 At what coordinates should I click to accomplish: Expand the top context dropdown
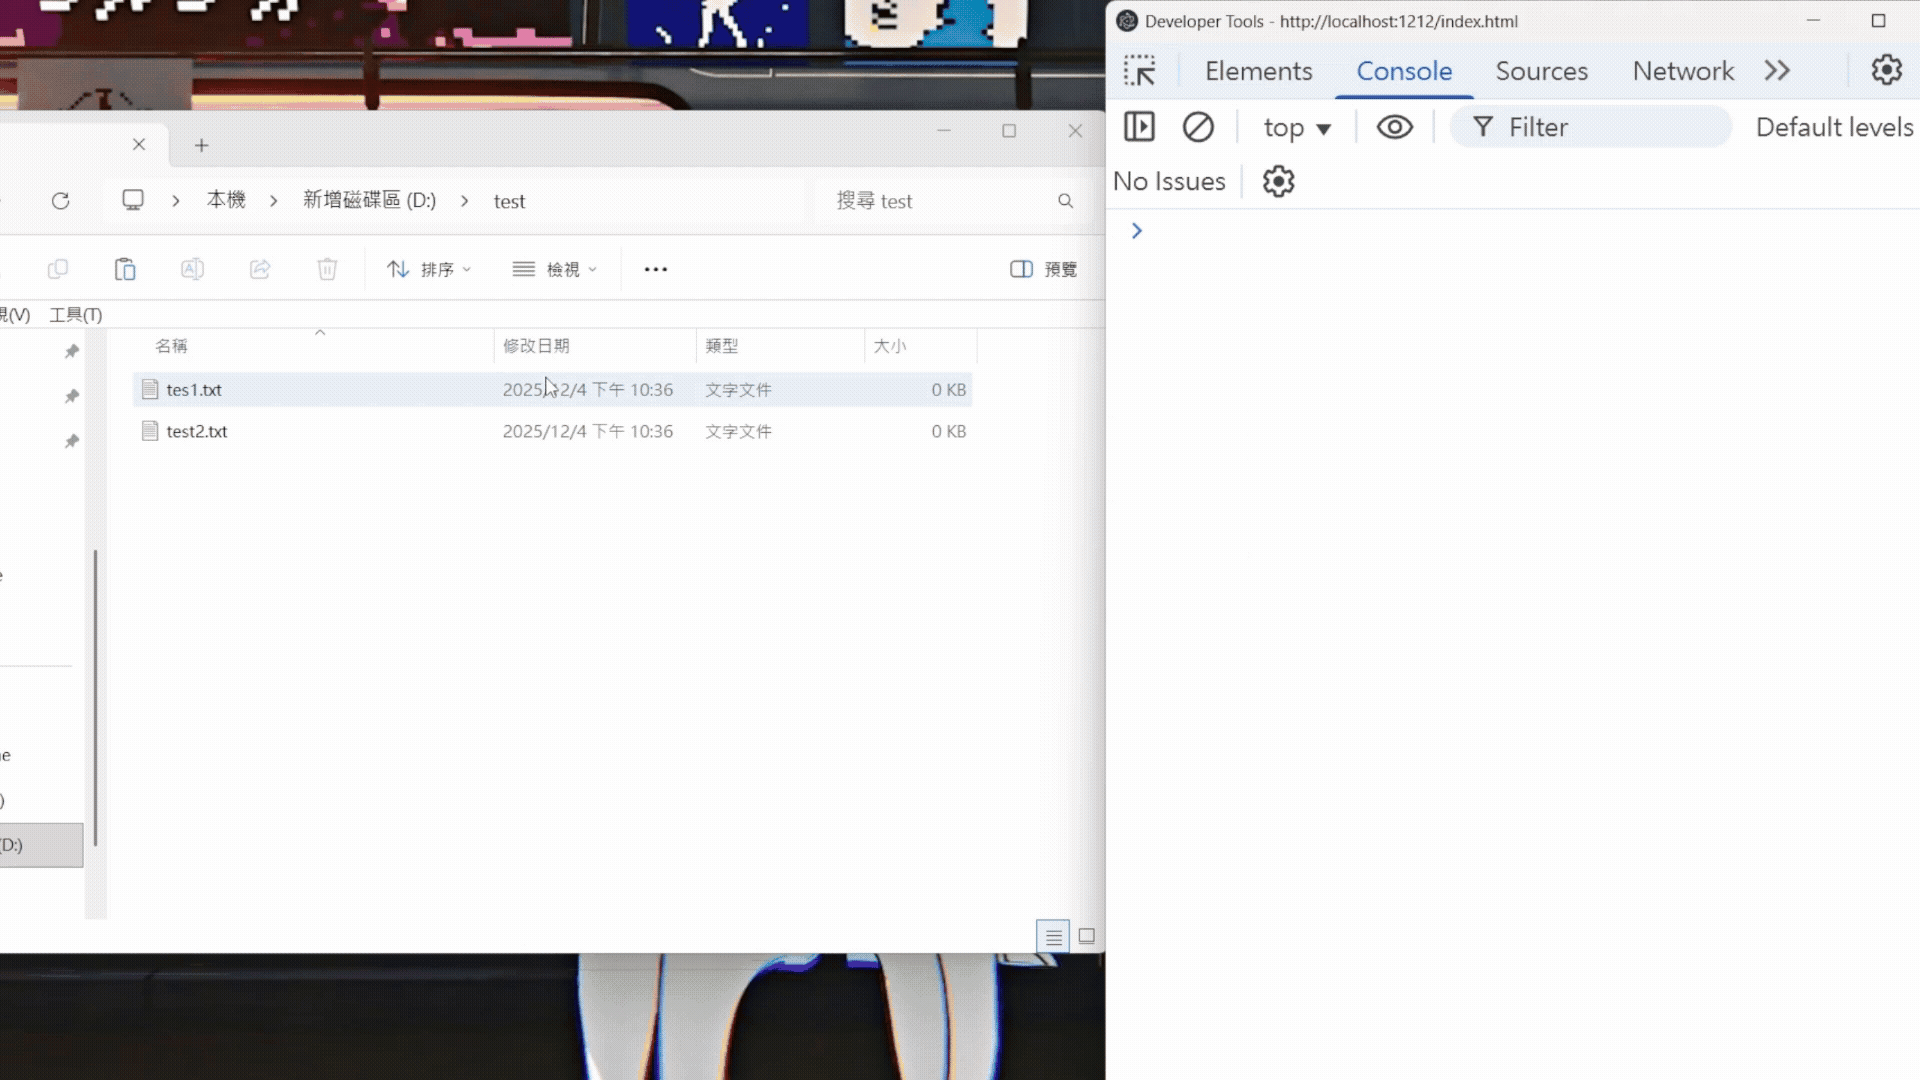1297,128
